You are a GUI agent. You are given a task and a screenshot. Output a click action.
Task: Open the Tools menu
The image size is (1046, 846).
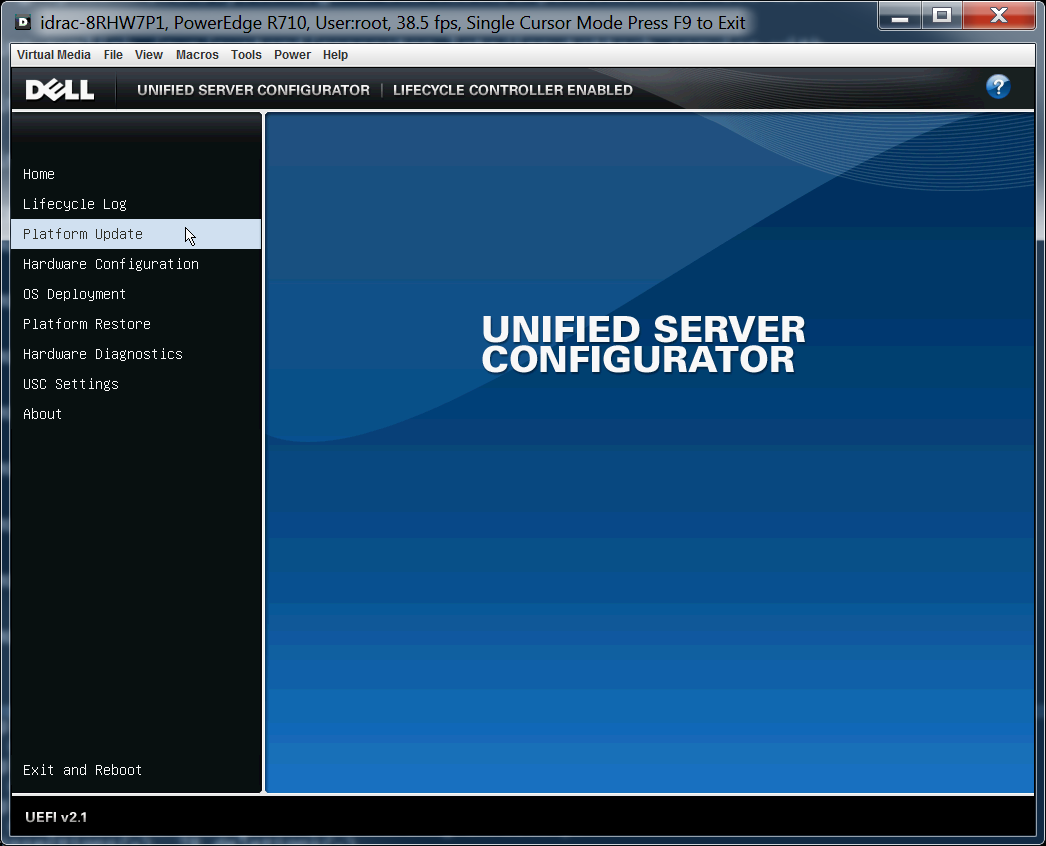coord(246,55)
